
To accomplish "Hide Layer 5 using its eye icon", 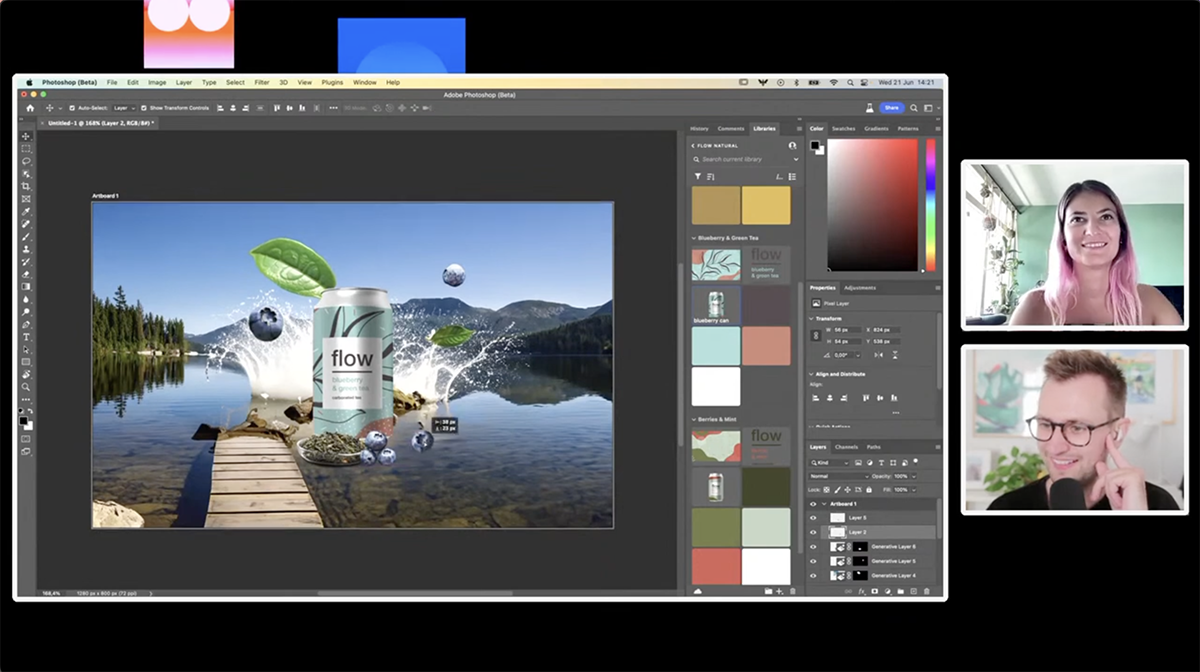I will pyautogui.click(x=814, y=518).
